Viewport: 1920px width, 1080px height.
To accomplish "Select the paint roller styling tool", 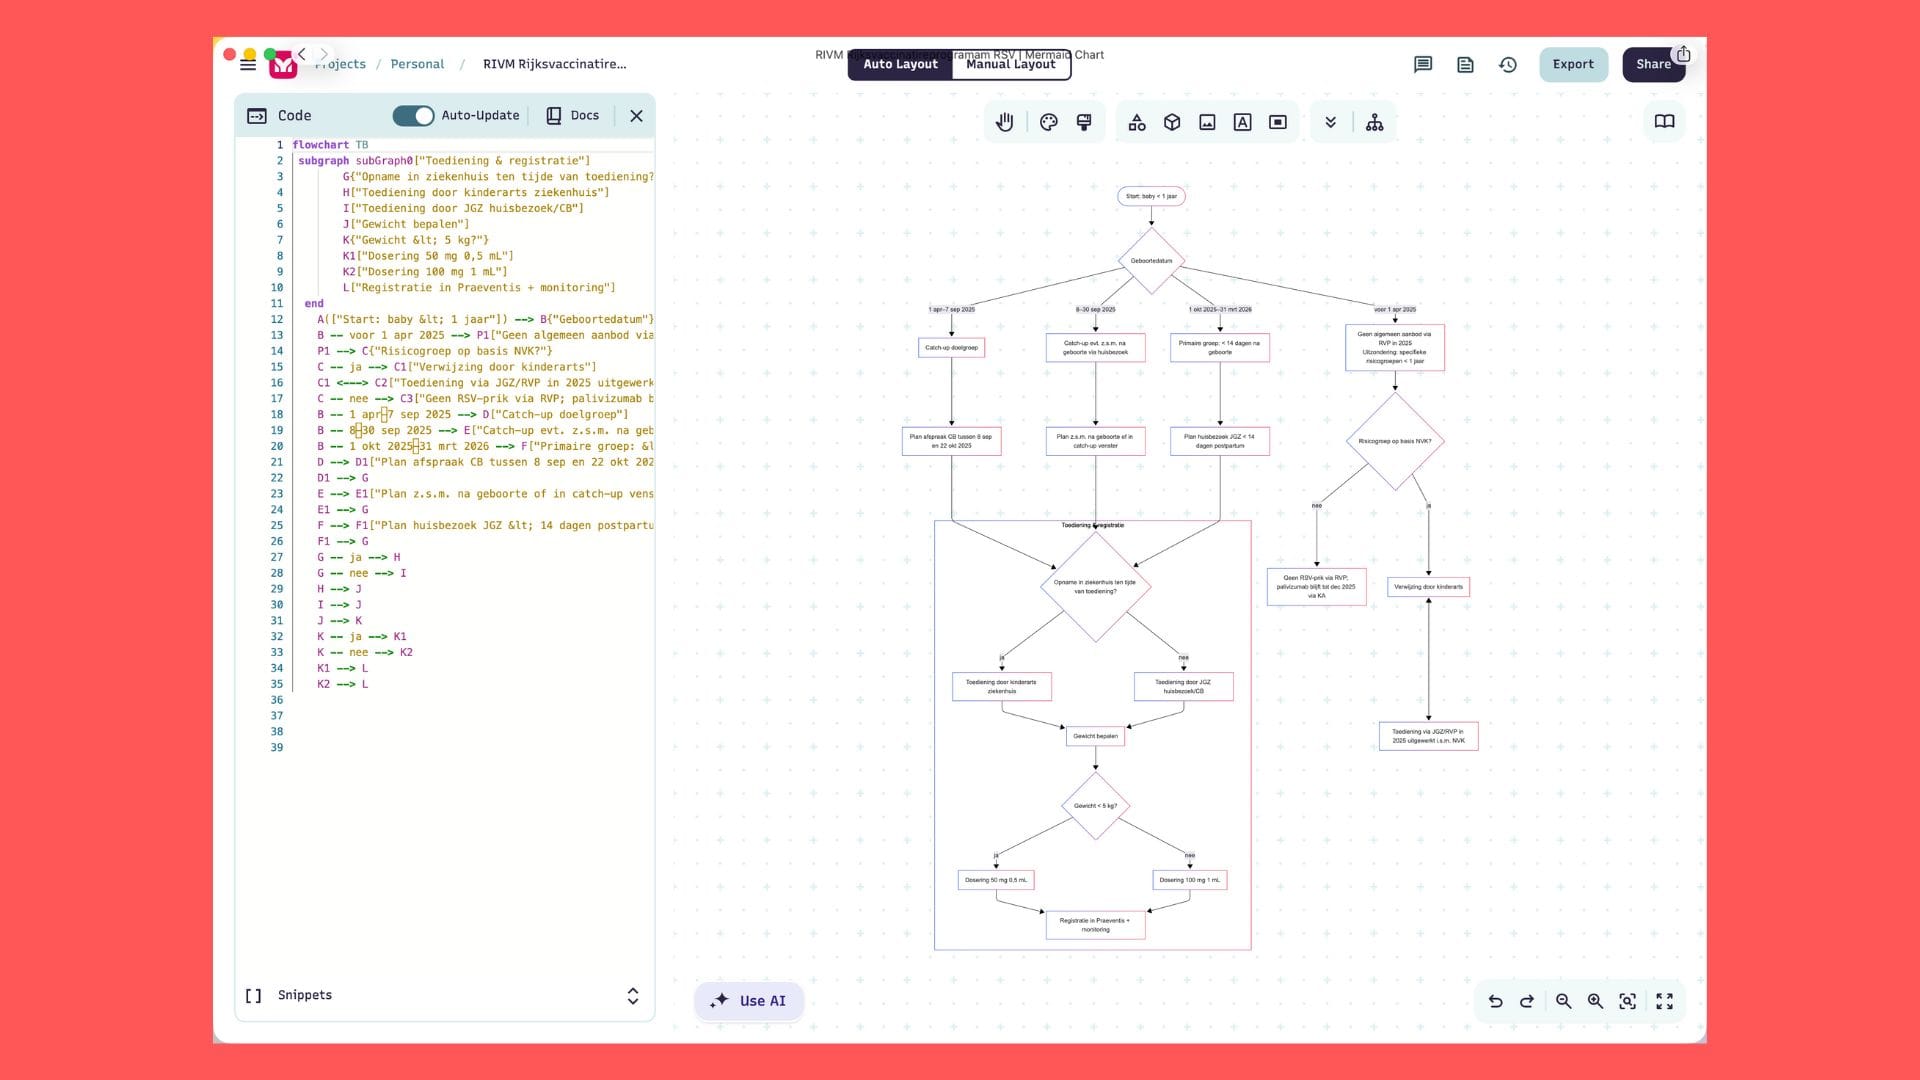I will pos(1083,122).
